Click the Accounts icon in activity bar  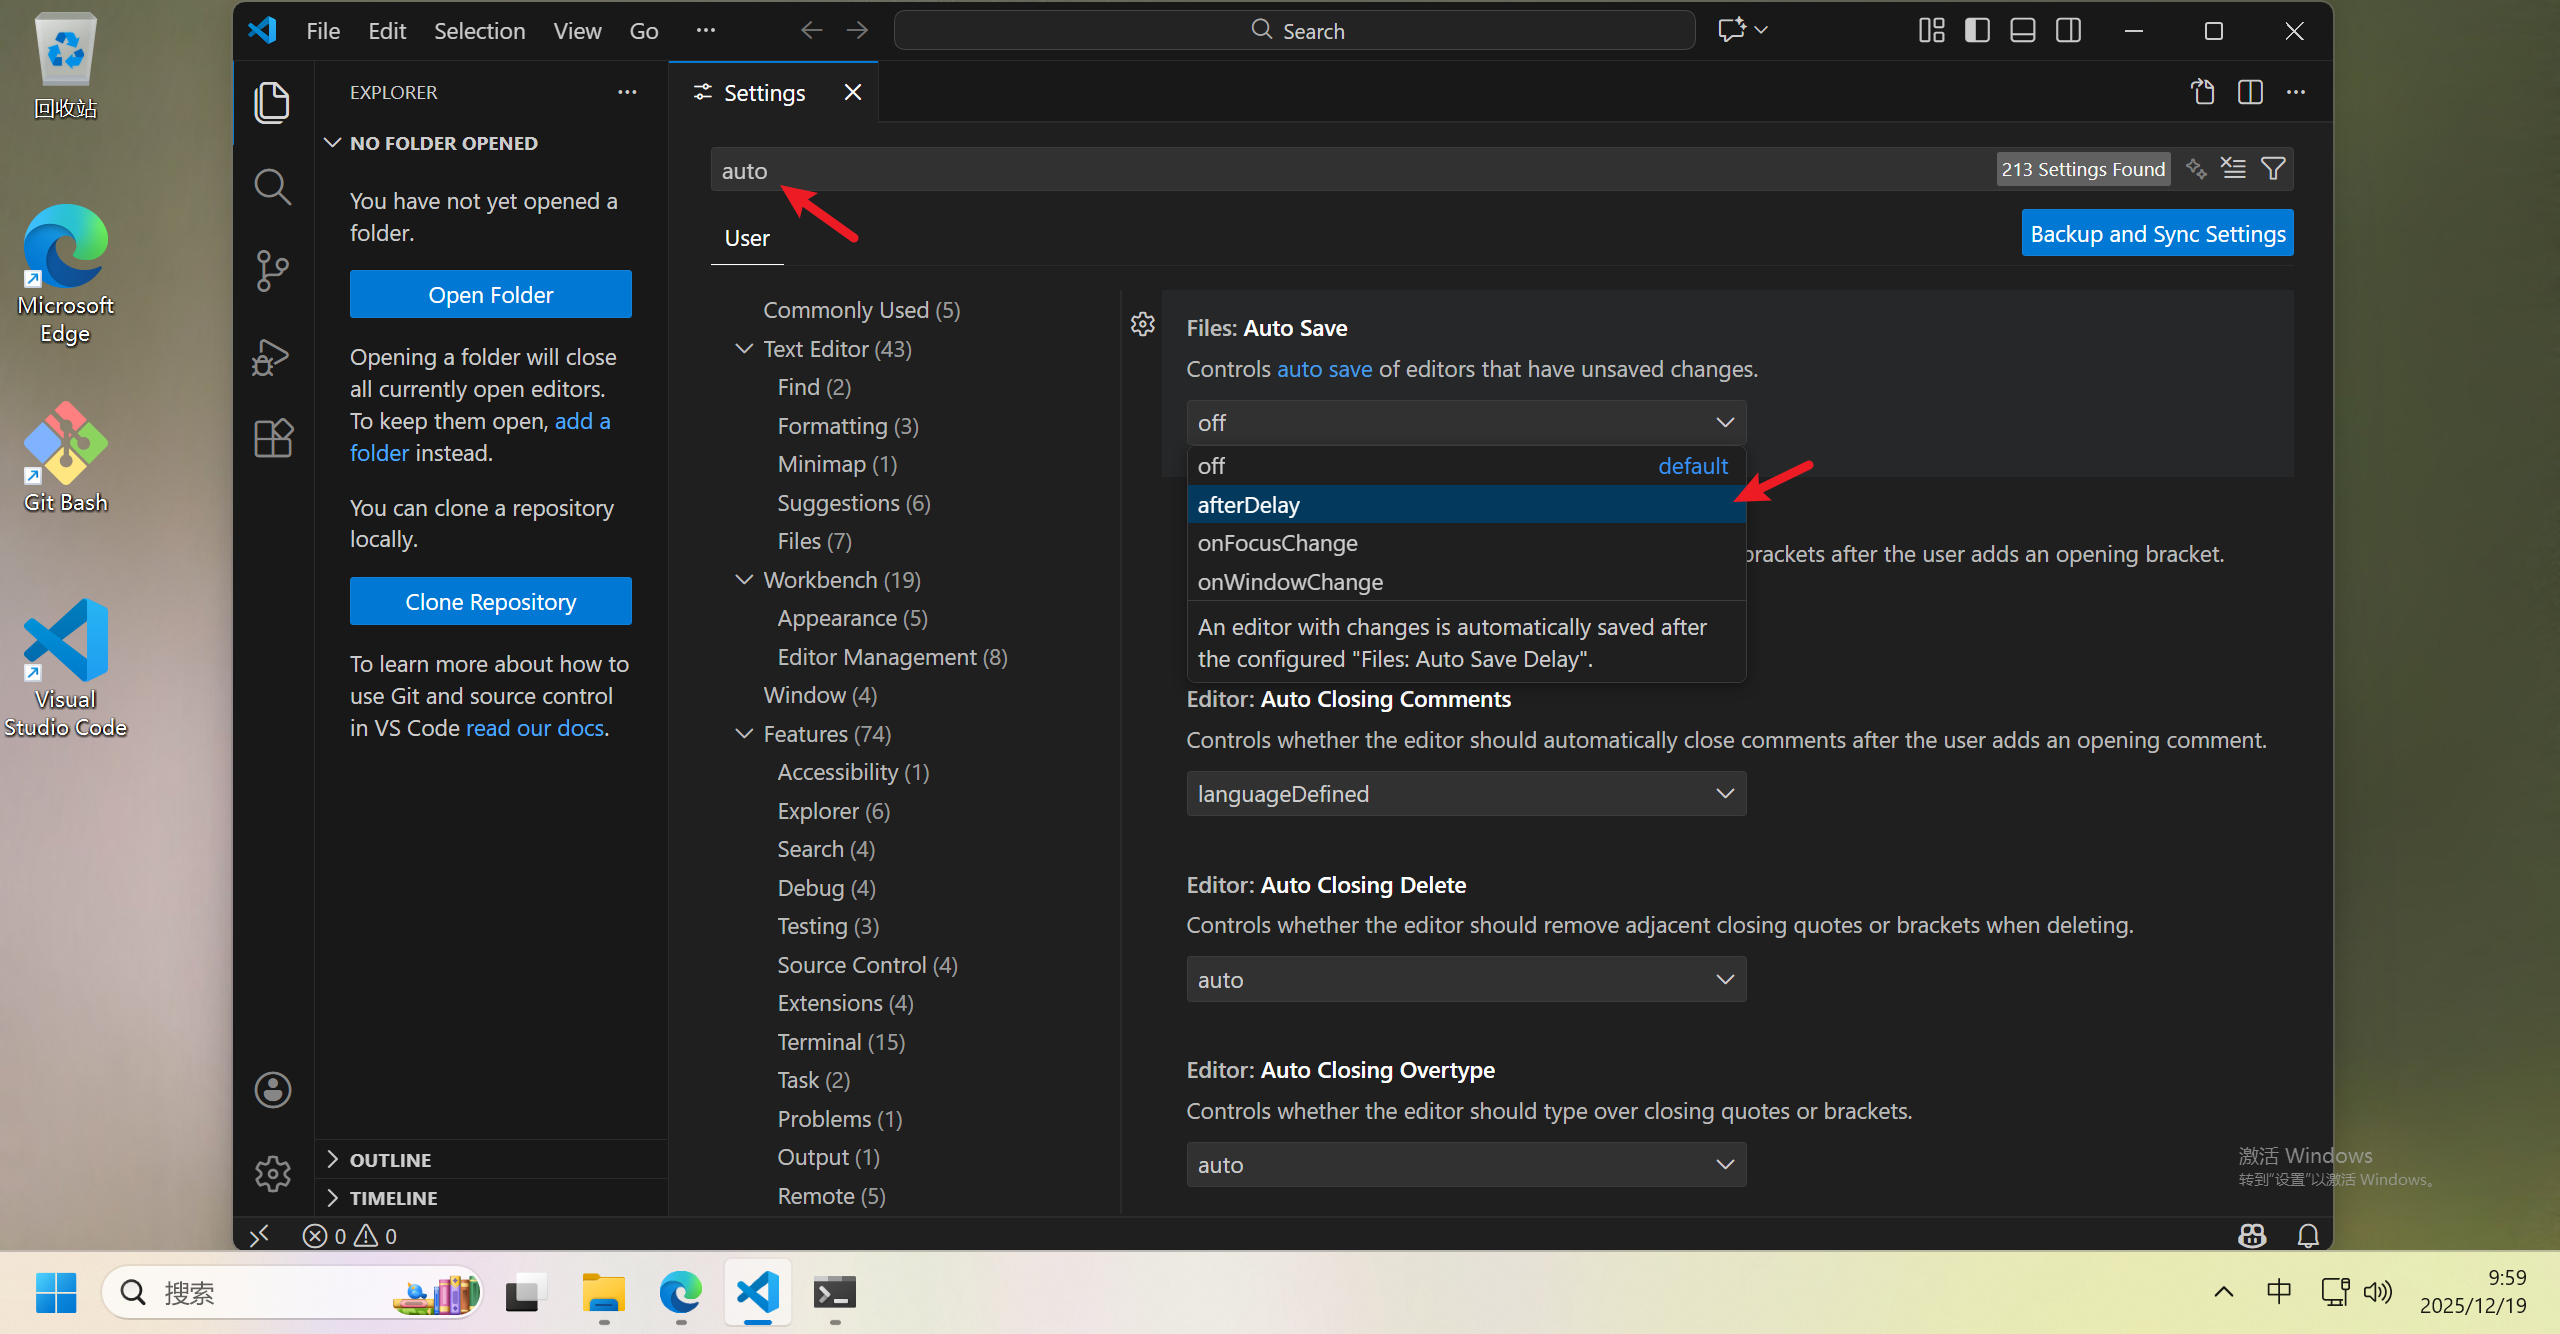click(x=272, y=1090)
